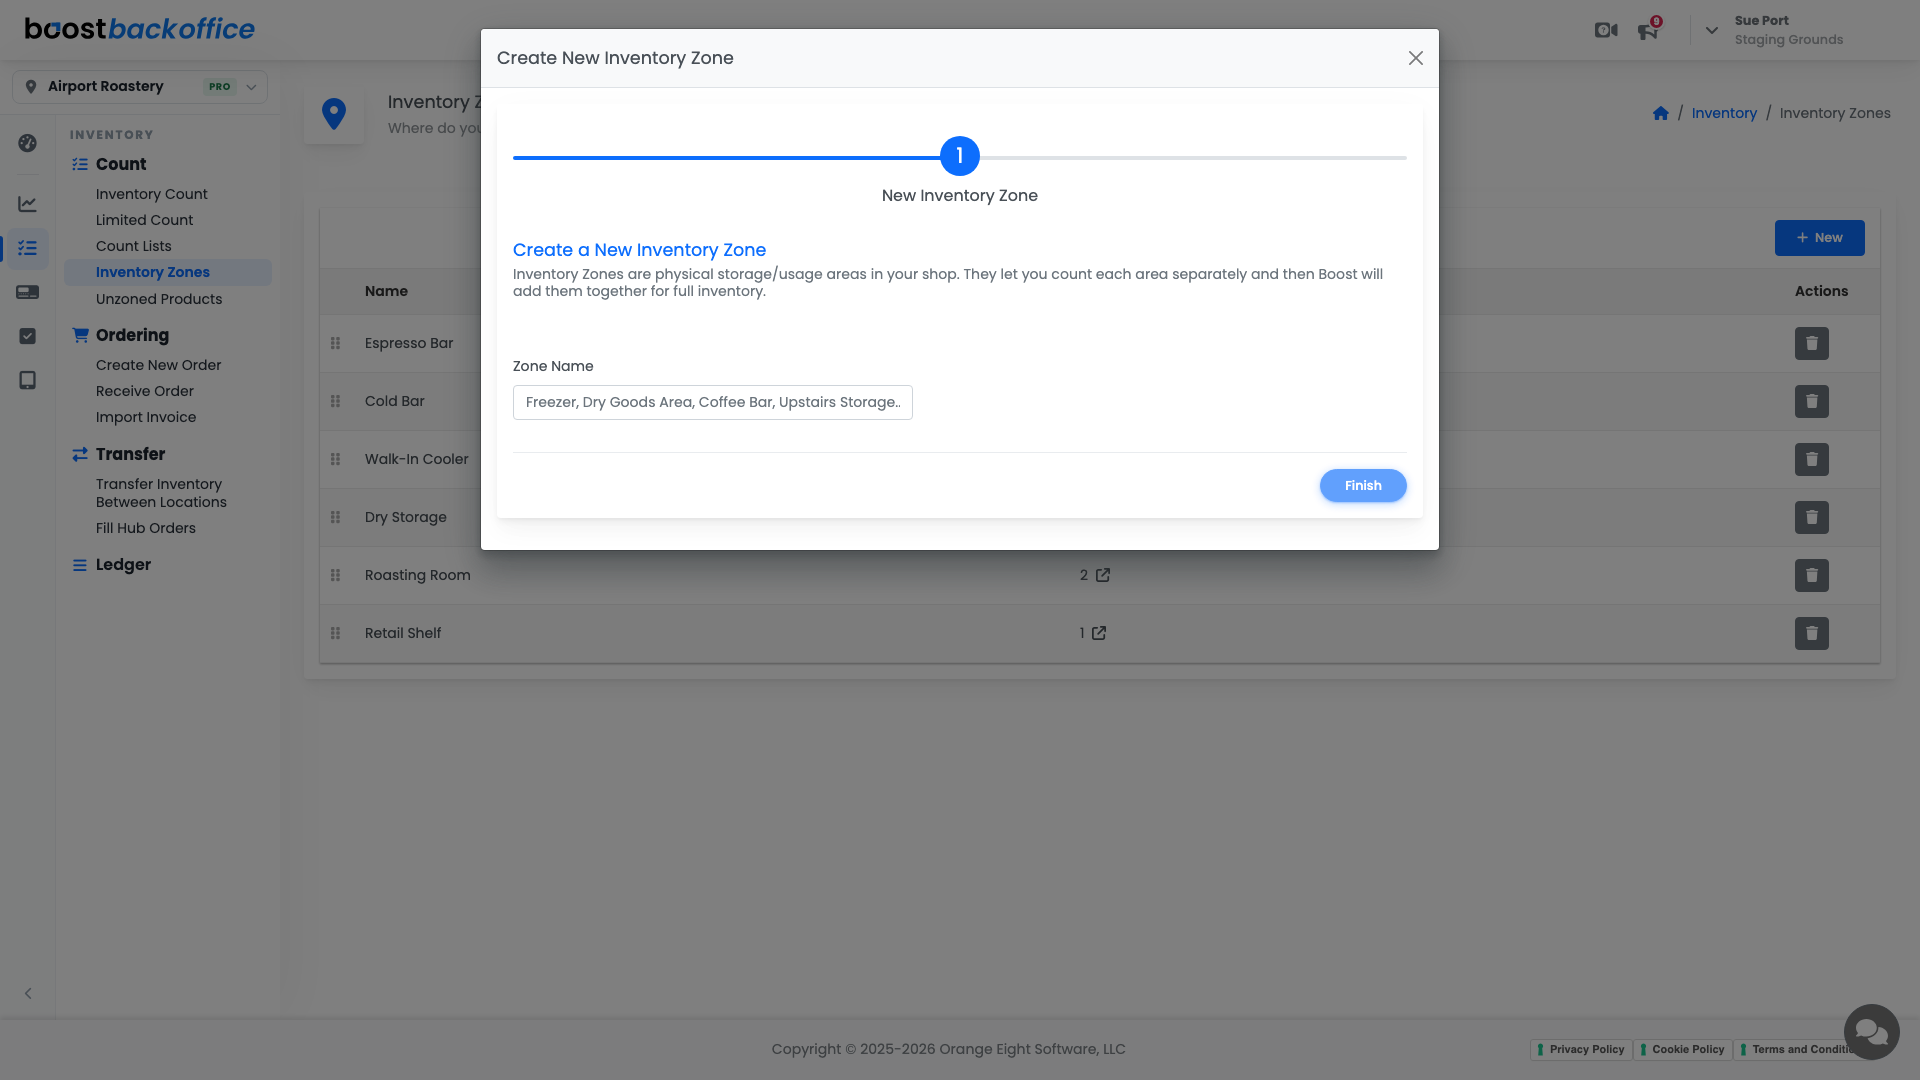Open Roasting Room products external link icon
The image size is (1920, 1080).
pos(1103,575)
